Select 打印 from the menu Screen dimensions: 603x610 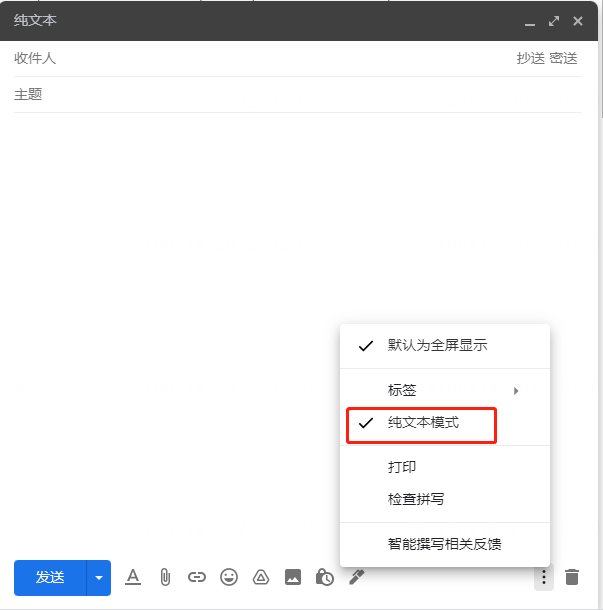click(402, 467)
